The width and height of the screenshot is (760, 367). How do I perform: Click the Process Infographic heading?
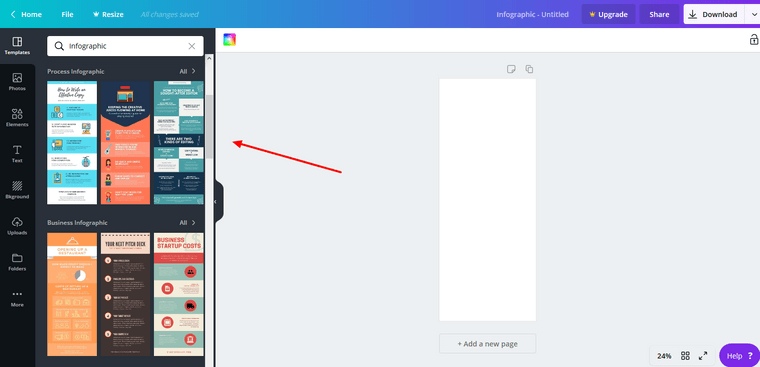point(76,71)
